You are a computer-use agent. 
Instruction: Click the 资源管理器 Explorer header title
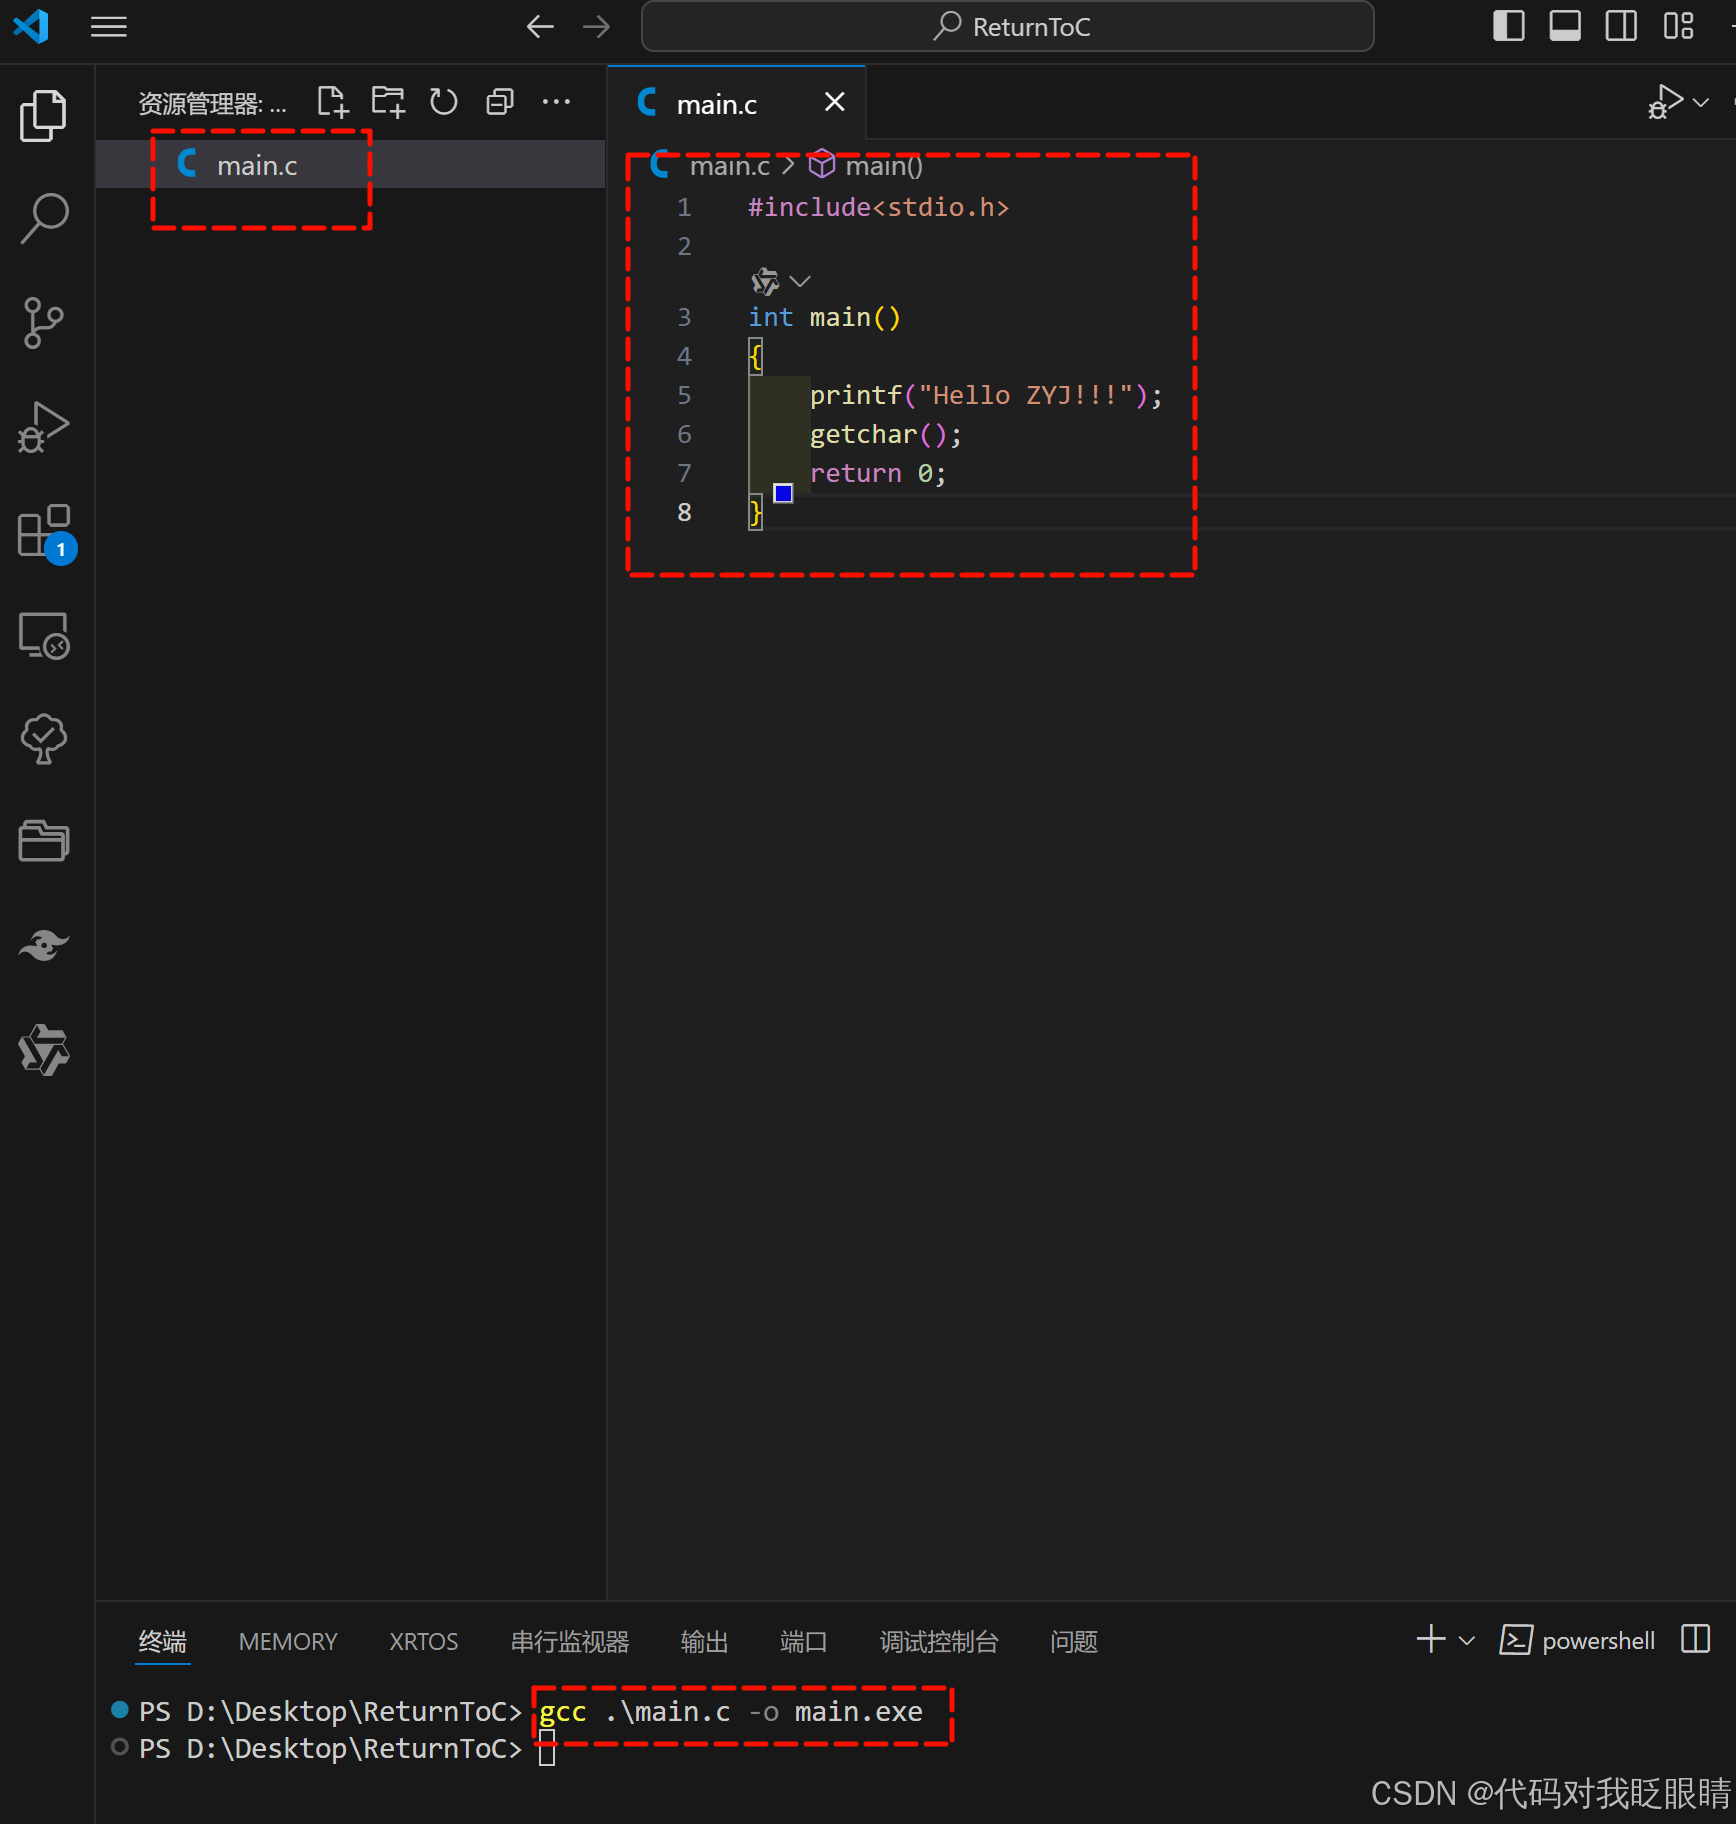[x=212, y=103]
